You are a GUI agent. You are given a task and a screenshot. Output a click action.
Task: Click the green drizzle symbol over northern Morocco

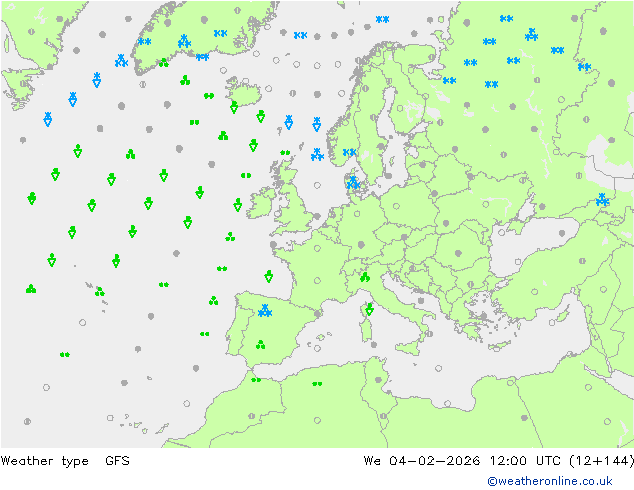256,380
